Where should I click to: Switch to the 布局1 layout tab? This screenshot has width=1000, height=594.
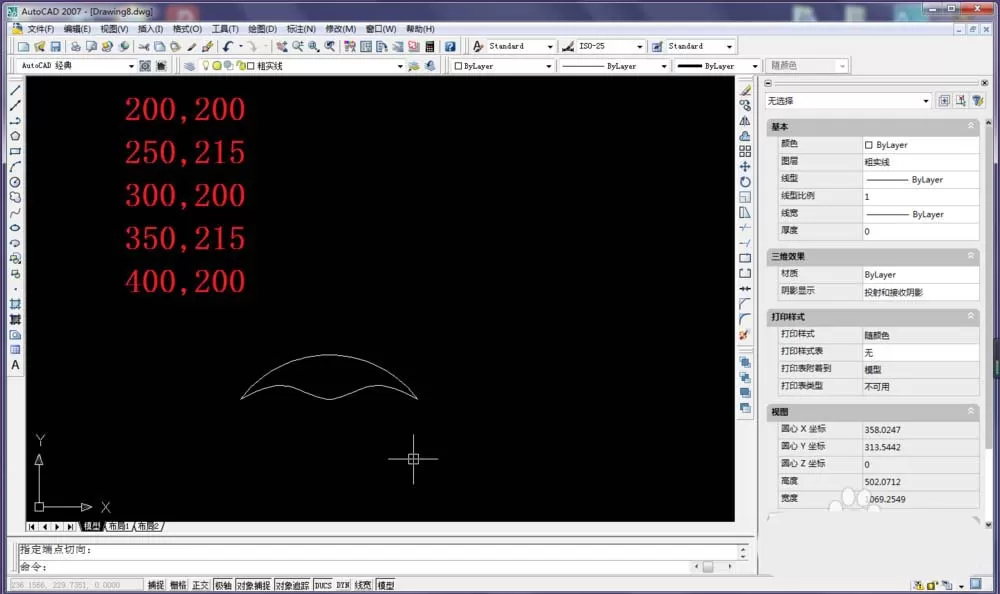tap(119, 526)
